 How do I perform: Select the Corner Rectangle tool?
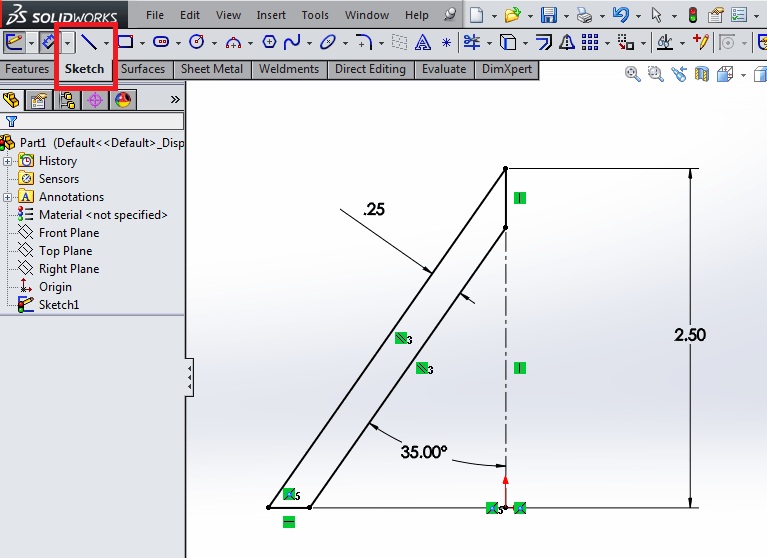[x=125, y=42]
